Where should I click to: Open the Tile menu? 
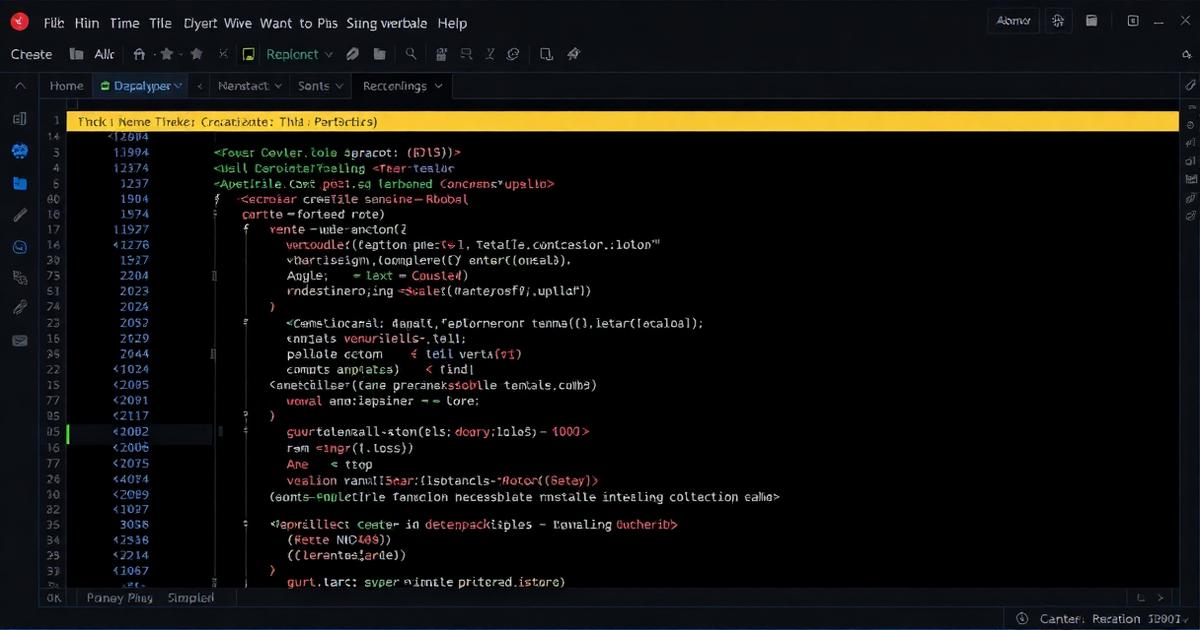tap(160, 22)
